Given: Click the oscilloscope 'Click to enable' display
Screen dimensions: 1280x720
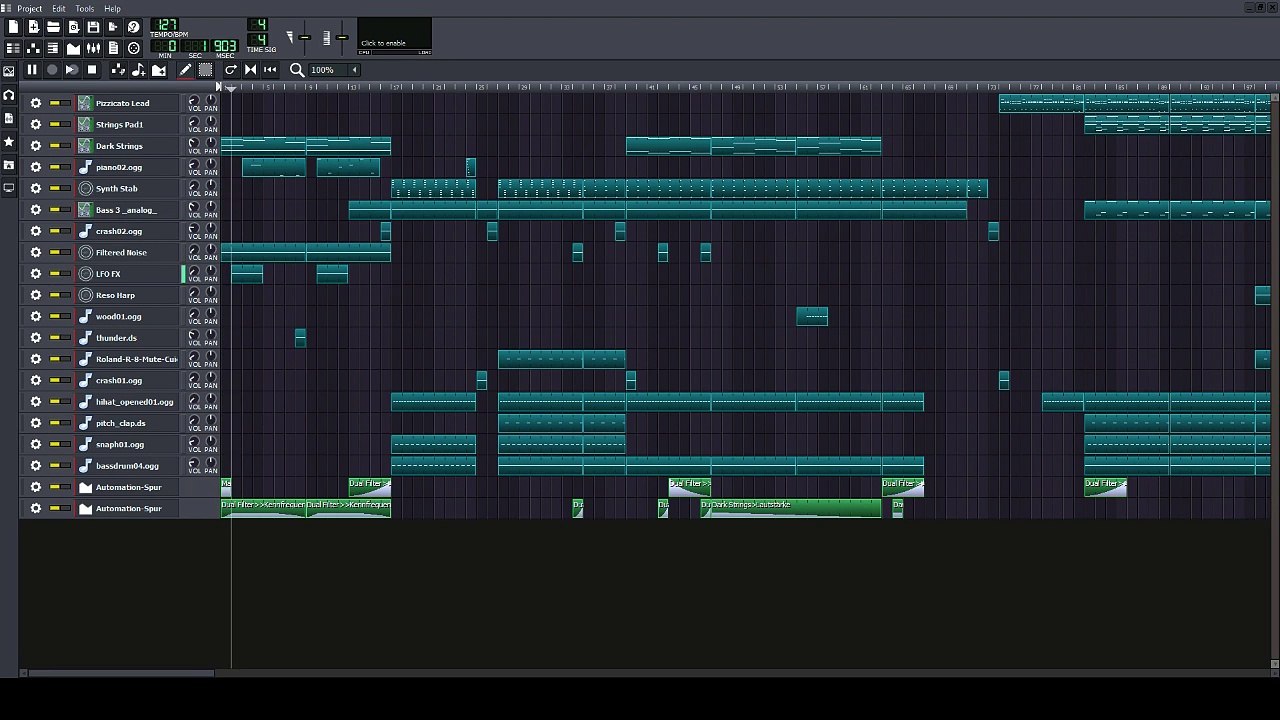Looking at the screenshot, I should tap(394, 37).
